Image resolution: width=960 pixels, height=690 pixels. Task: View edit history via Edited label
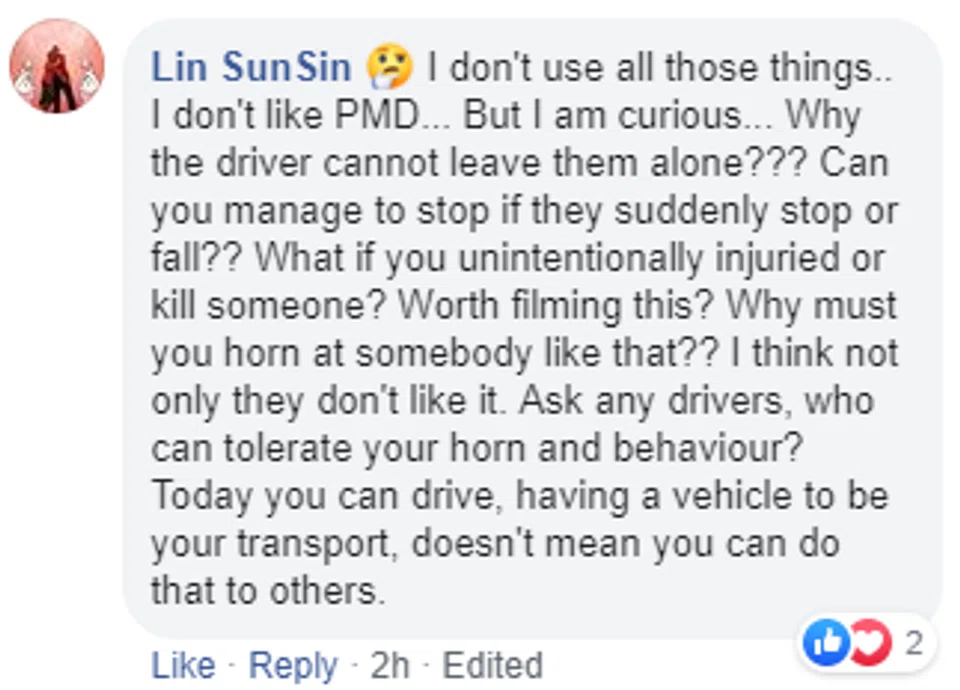pos(492,665)
